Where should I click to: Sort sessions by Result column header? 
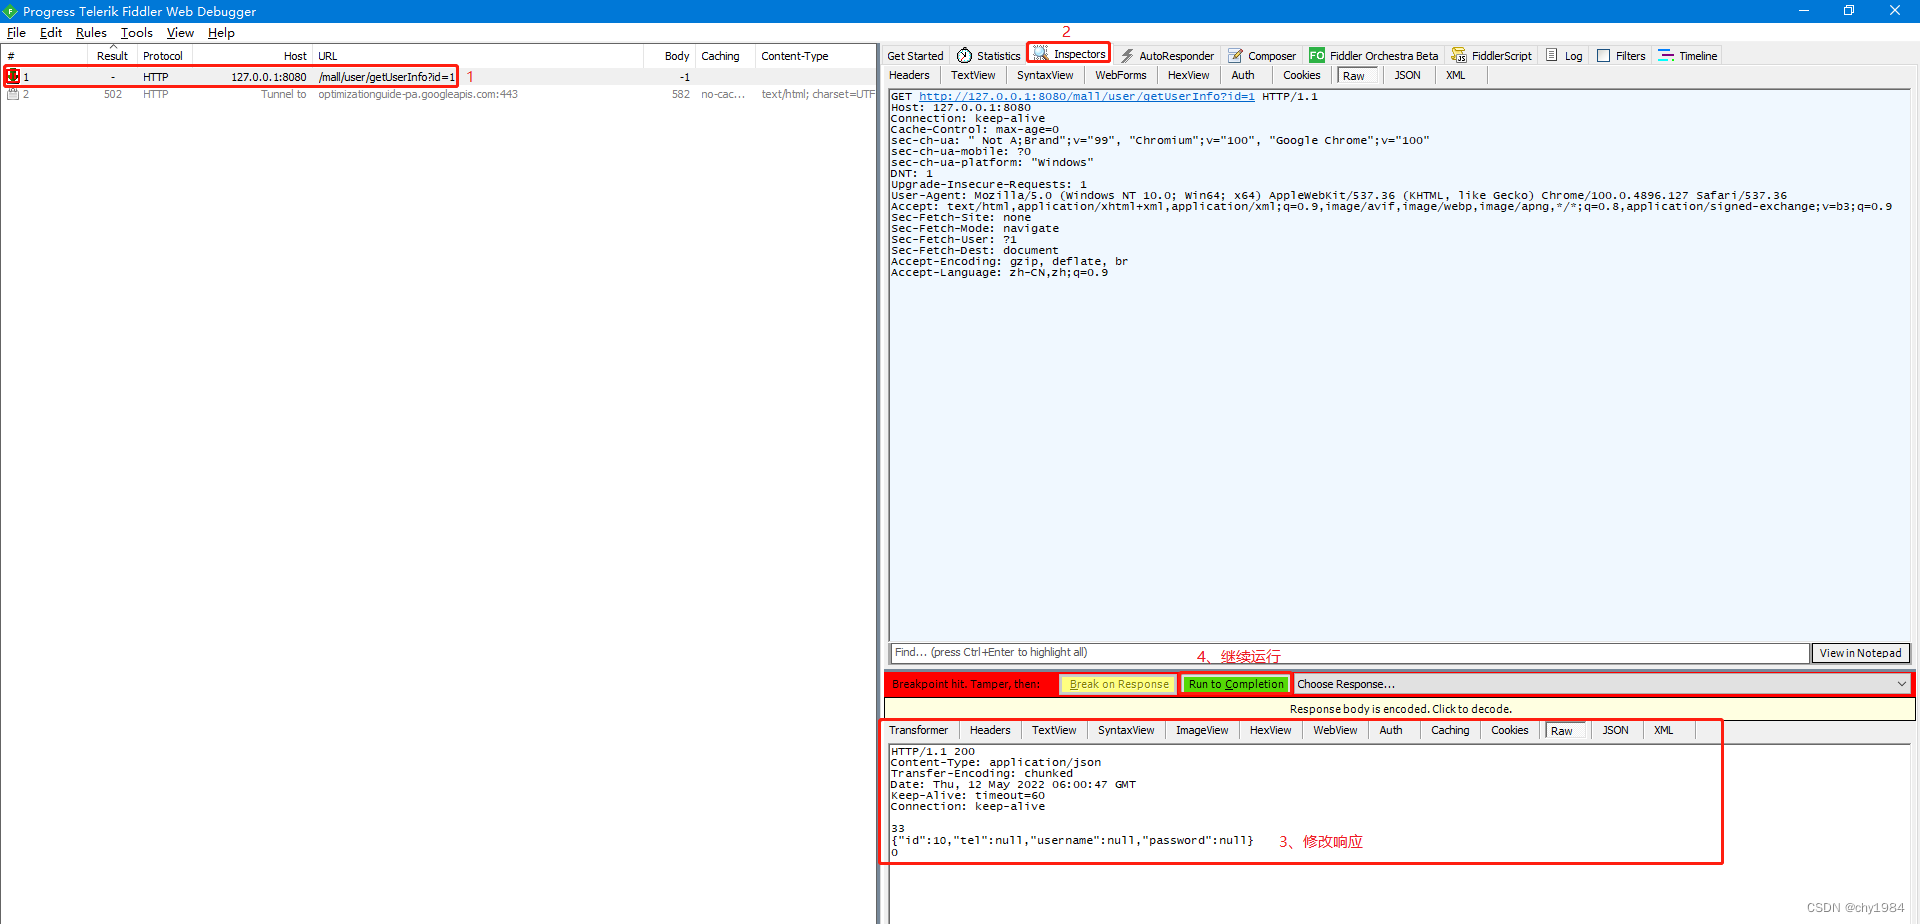[x=112, y=56]
